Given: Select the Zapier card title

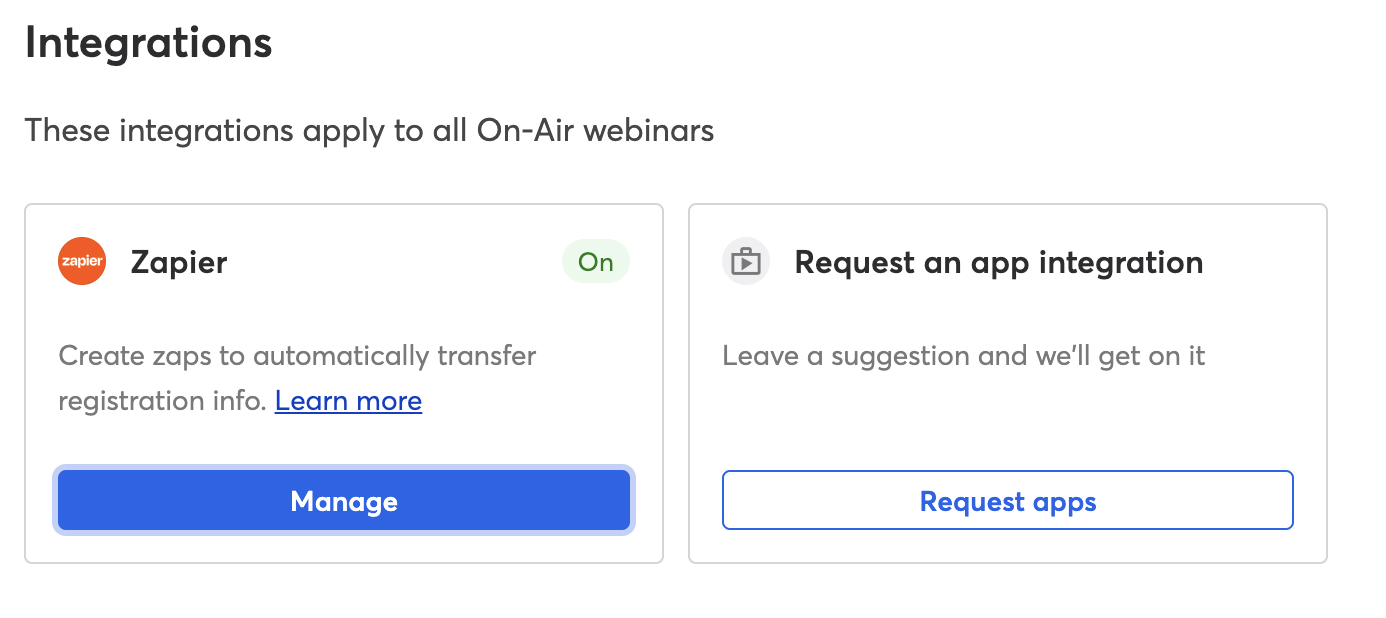Looking at the screenshot, I should click(x=179, y=262).
